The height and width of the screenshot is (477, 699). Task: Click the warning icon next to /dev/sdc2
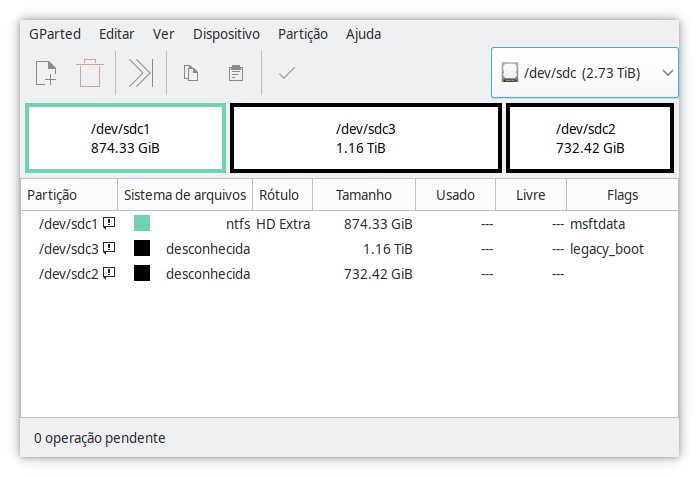click(109, 273)
